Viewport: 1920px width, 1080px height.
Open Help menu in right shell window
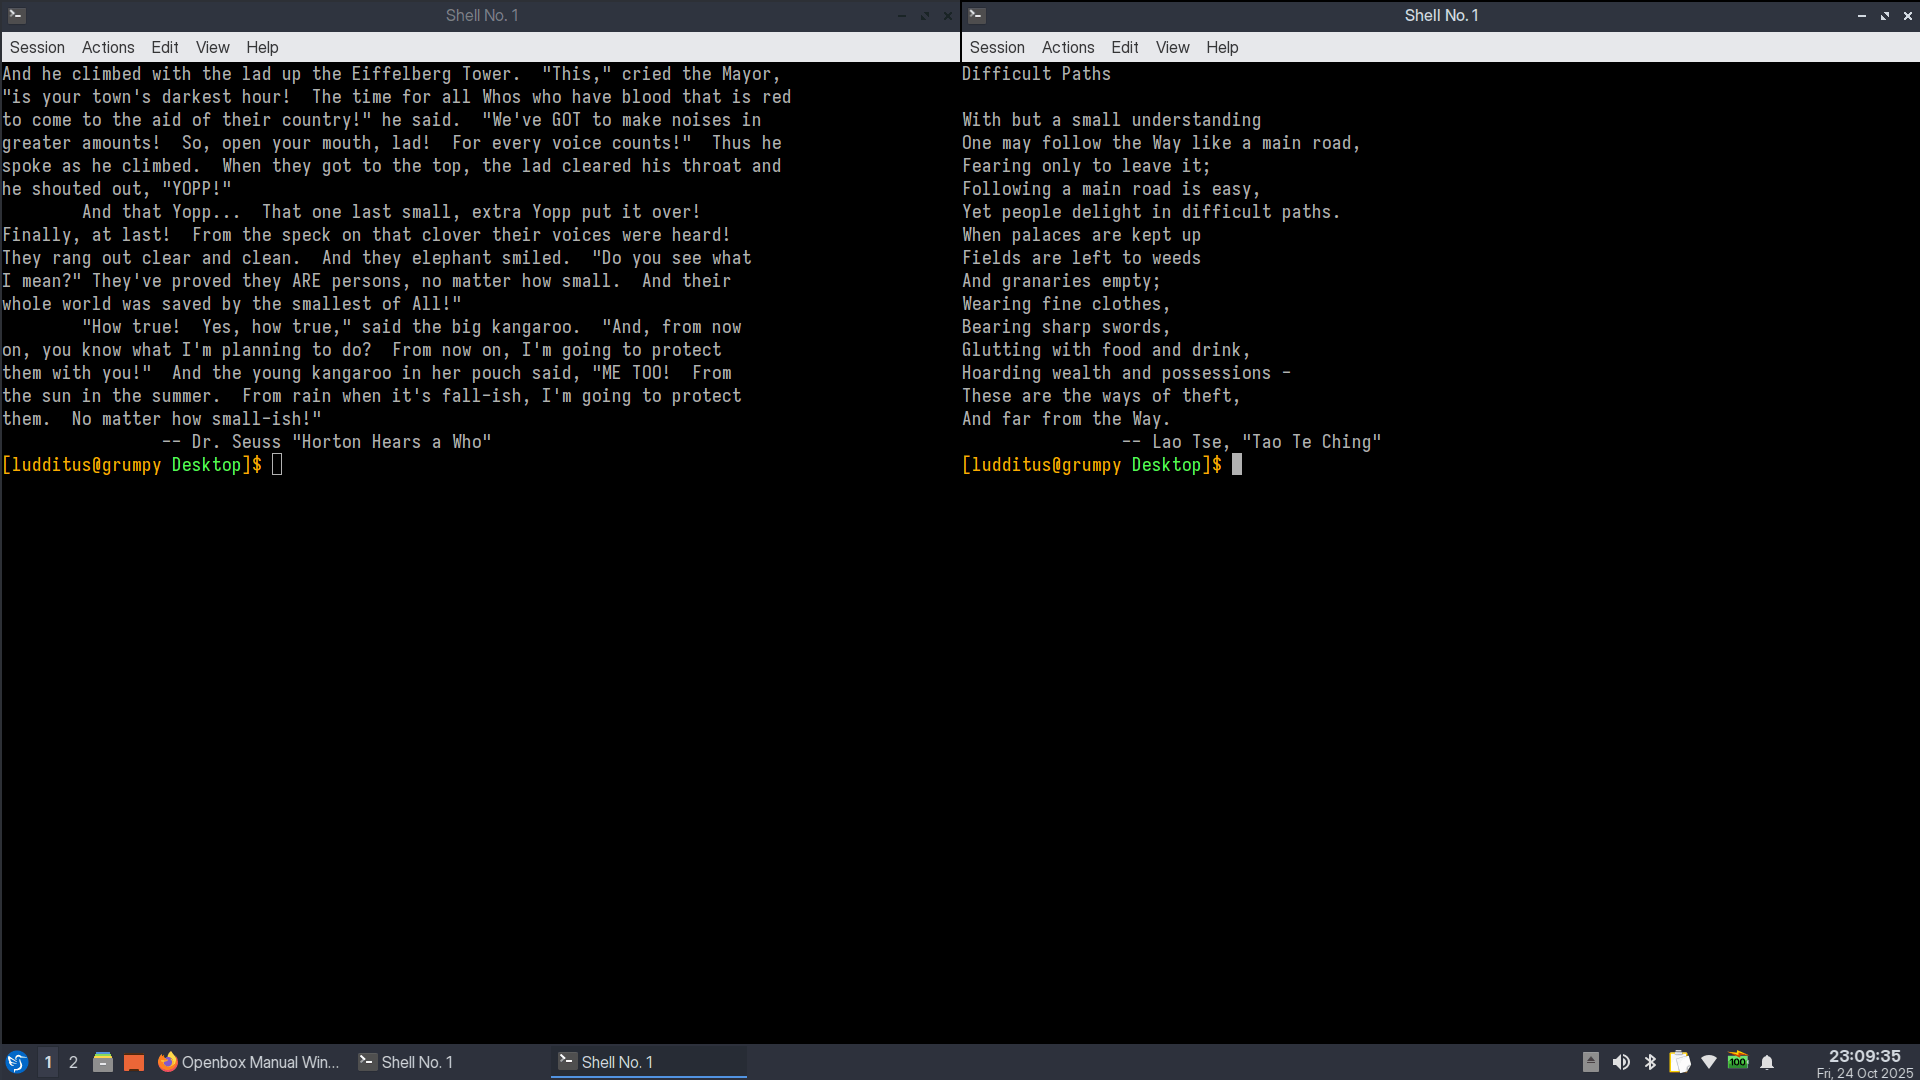(1221, 47)
